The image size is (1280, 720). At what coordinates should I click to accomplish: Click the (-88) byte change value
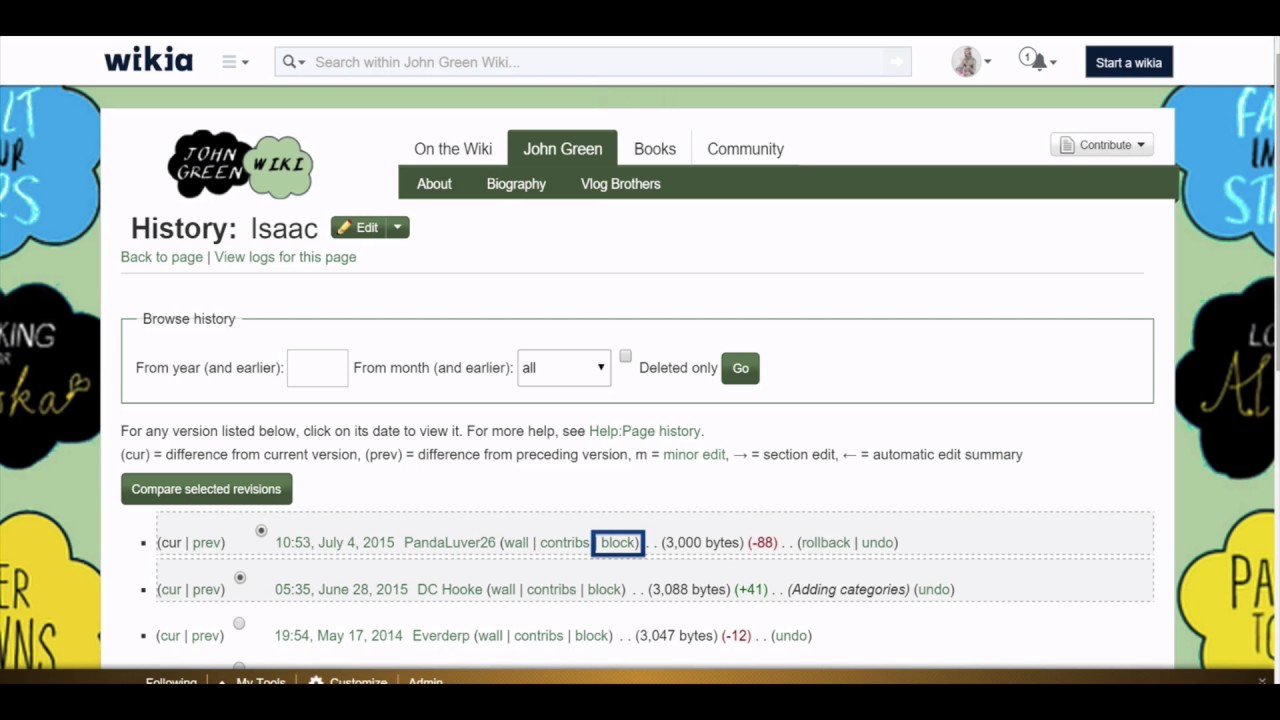click(762, 543)
